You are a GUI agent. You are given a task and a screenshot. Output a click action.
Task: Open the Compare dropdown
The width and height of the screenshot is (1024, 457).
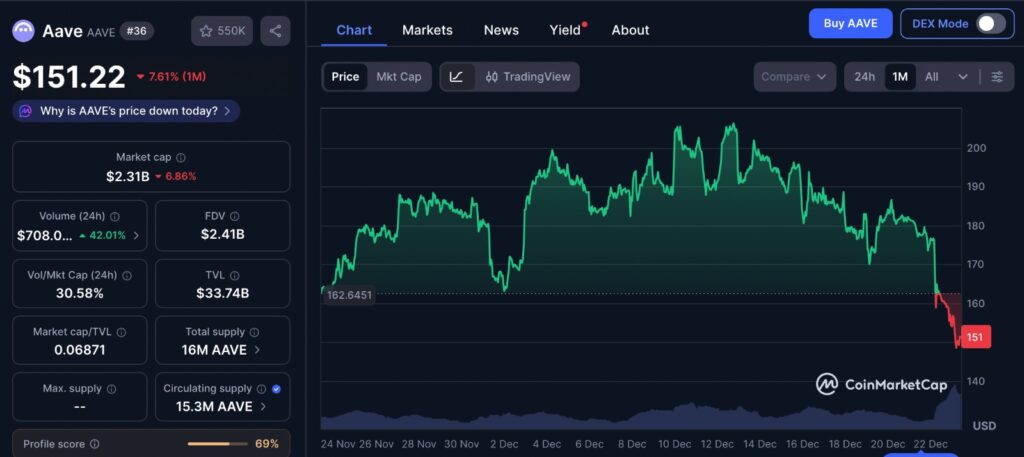[x=794, y=77]
